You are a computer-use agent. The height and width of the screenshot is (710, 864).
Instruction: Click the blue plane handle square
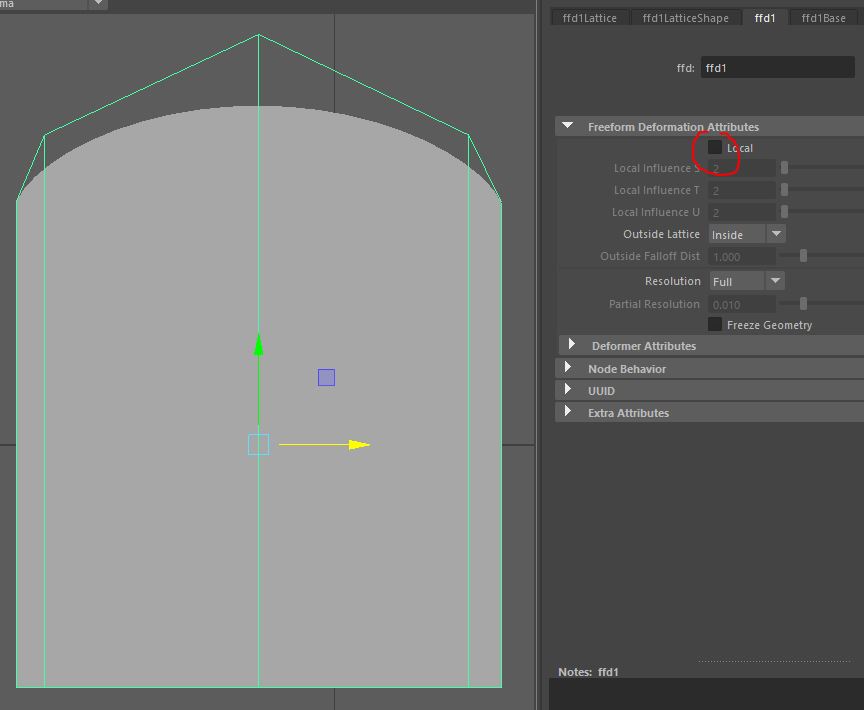pyautogui.click(x=326, y=377)
